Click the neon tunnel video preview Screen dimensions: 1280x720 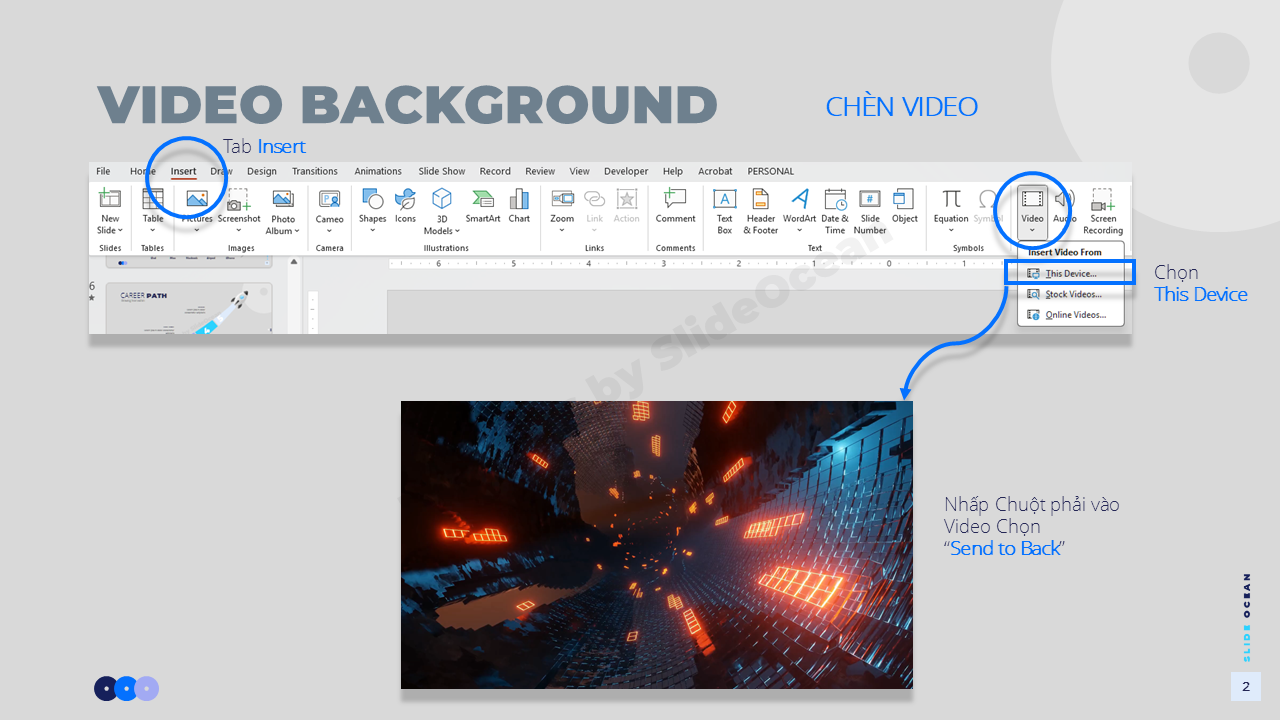[x=657, y=545]
